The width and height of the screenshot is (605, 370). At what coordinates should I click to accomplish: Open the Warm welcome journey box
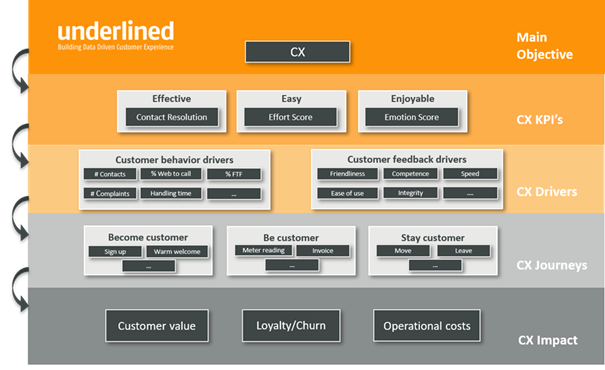tap(177, 252)
